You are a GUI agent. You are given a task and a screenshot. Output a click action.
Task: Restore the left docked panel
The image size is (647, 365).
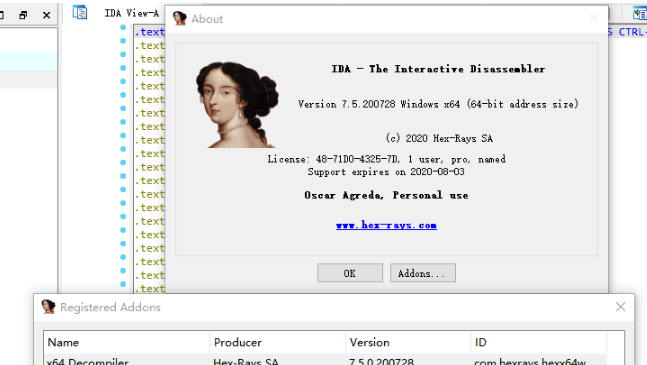pyautogui.click(x=24, y=15)
